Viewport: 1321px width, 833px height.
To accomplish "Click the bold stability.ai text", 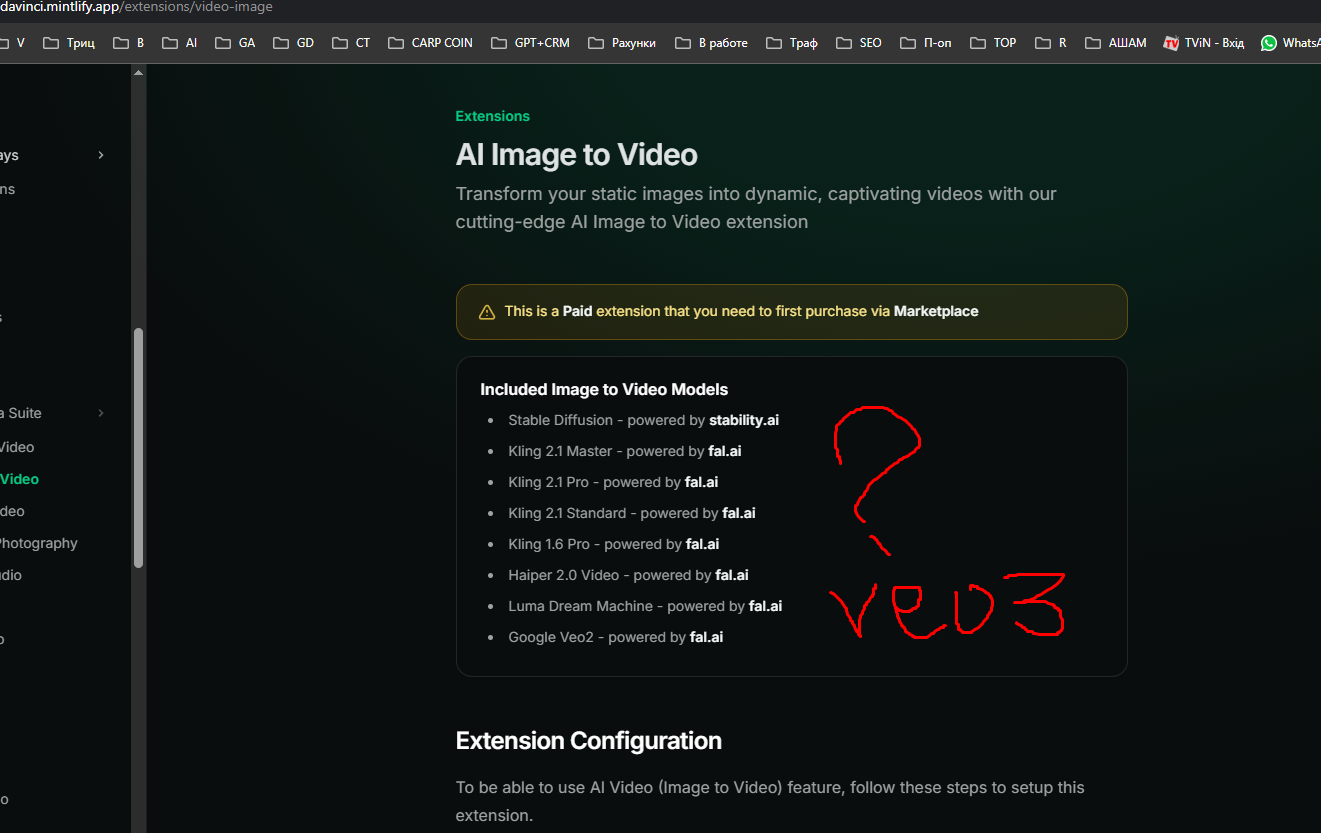I will coord(744,420).
